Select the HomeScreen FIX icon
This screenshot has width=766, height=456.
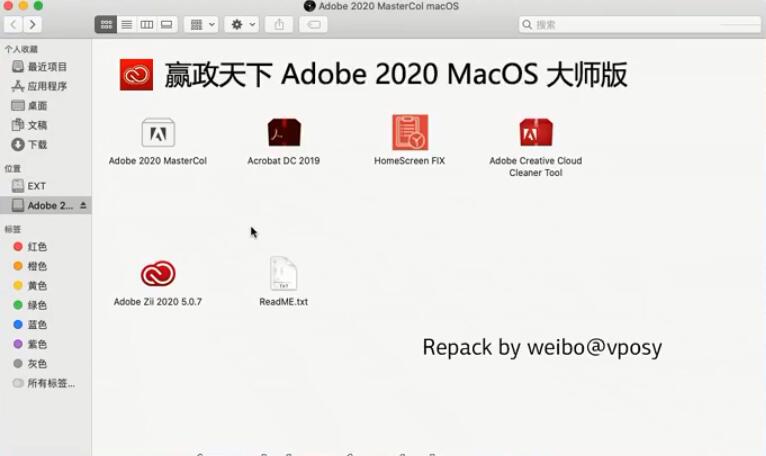pos(410,132)
